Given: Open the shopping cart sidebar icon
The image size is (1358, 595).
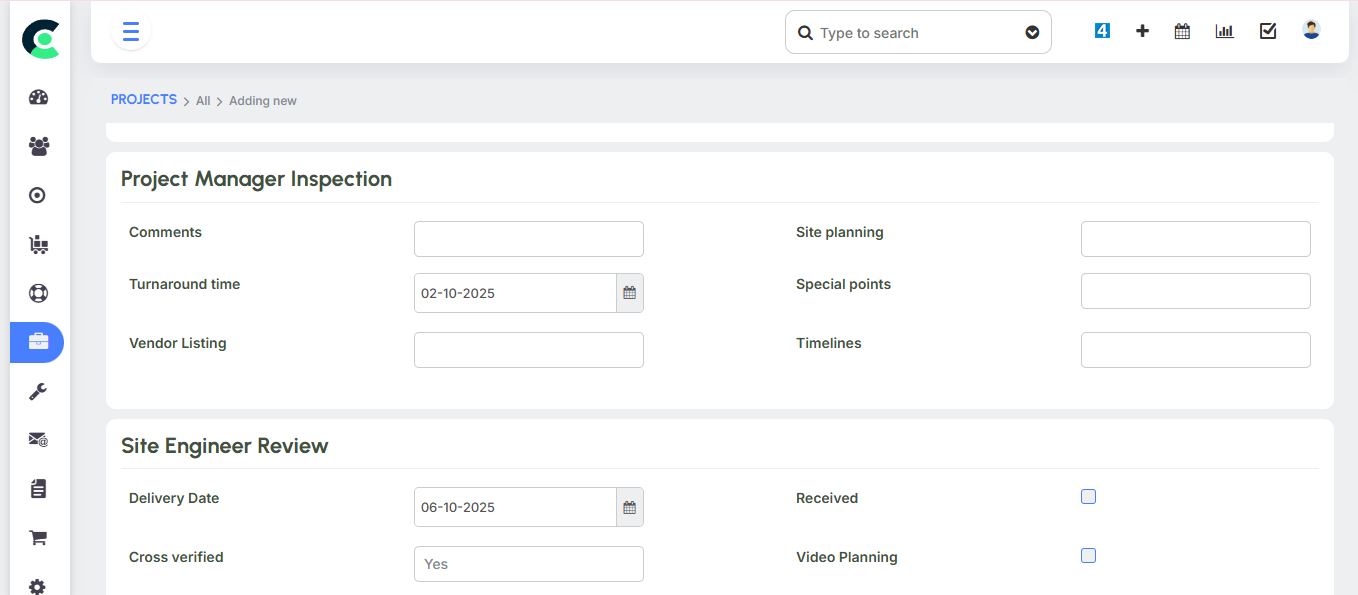Looking at the screenshot, I should (37, 537).
